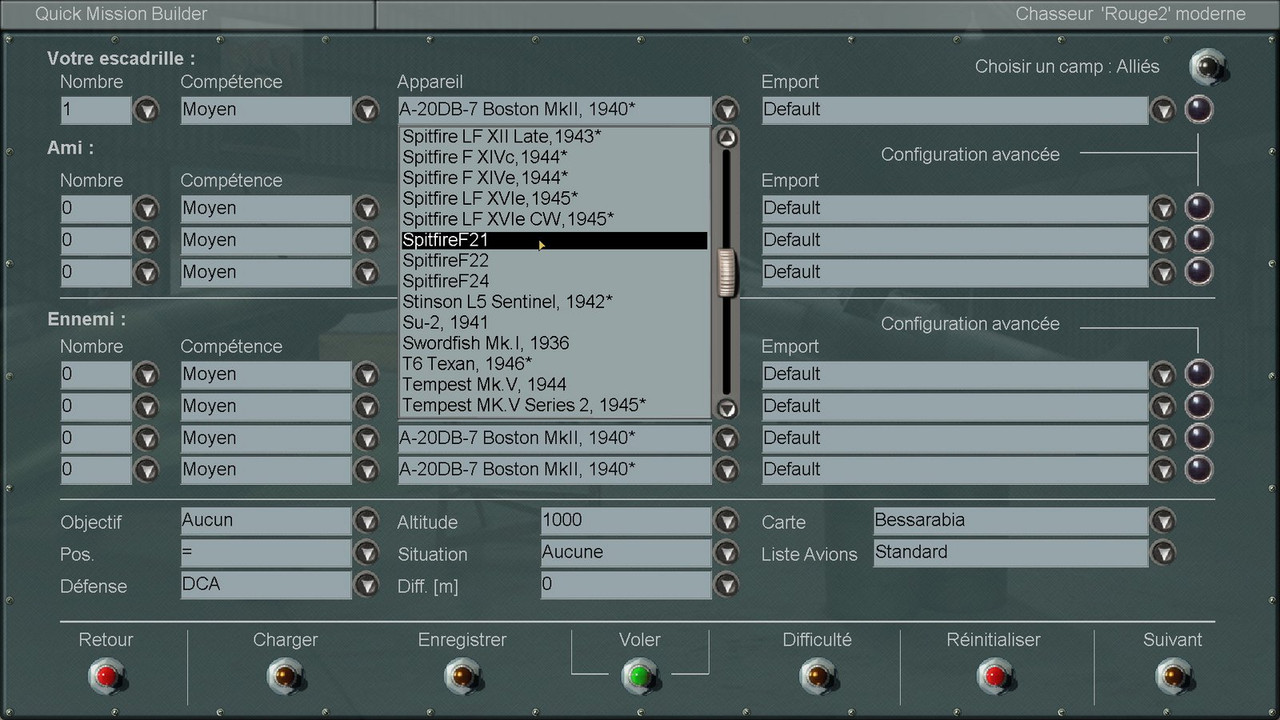Open third Ami Nombre dropdown arrow
The height and width of the screenshot is (720, 1280).
(147, 273)
